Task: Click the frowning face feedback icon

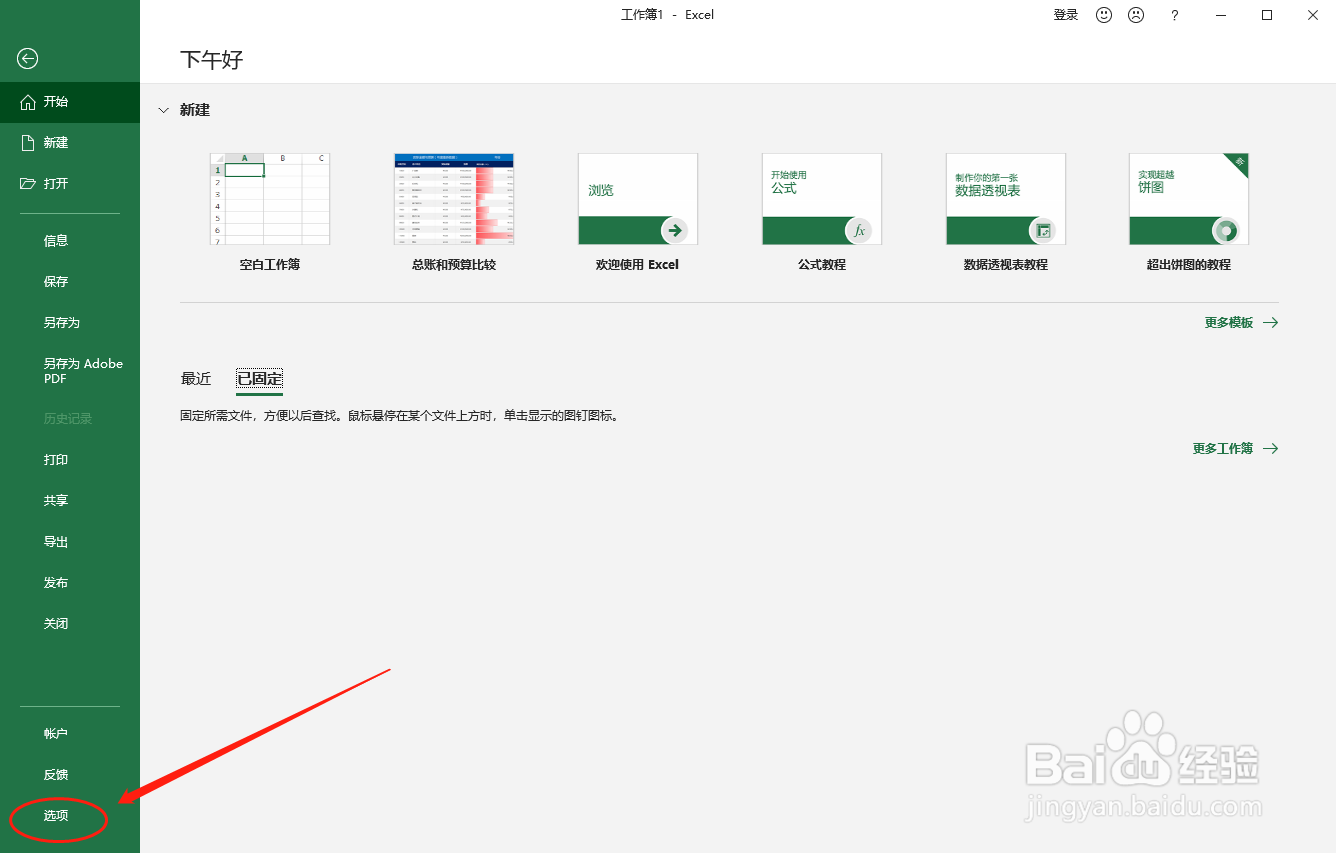Action: pos(1136,15)
